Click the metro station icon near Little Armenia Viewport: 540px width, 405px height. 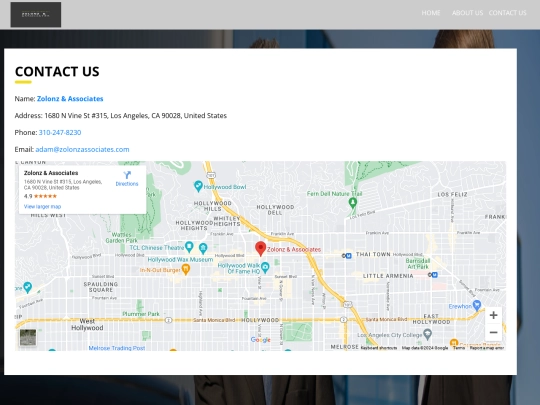point(433,275)
